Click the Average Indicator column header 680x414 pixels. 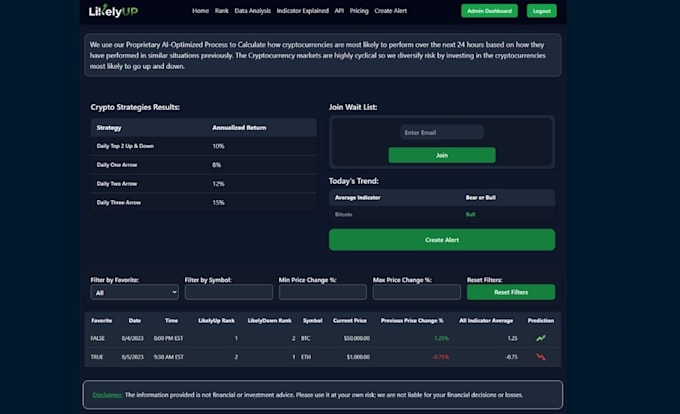point(358,198)
